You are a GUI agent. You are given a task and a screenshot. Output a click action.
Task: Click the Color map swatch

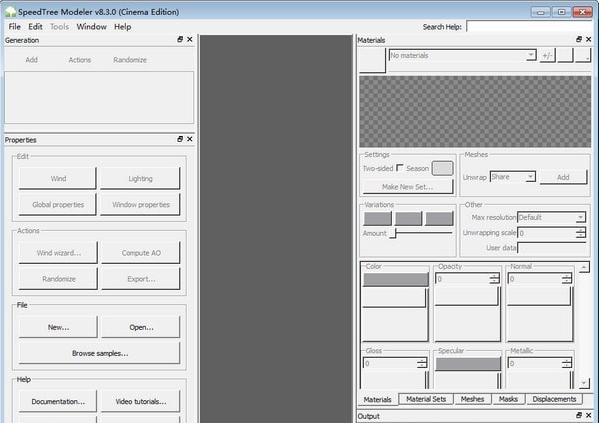[395, 279]
